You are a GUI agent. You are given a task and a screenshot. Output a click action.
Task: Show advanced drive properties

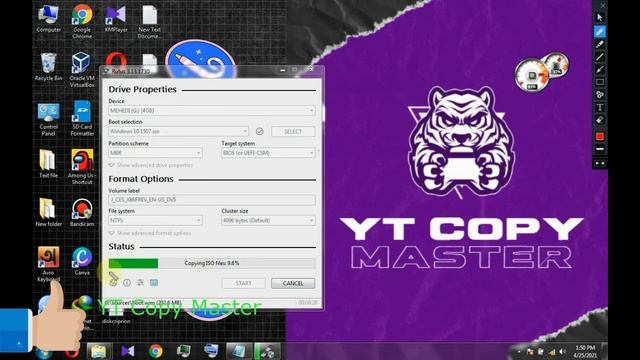(x=150, y=165)
